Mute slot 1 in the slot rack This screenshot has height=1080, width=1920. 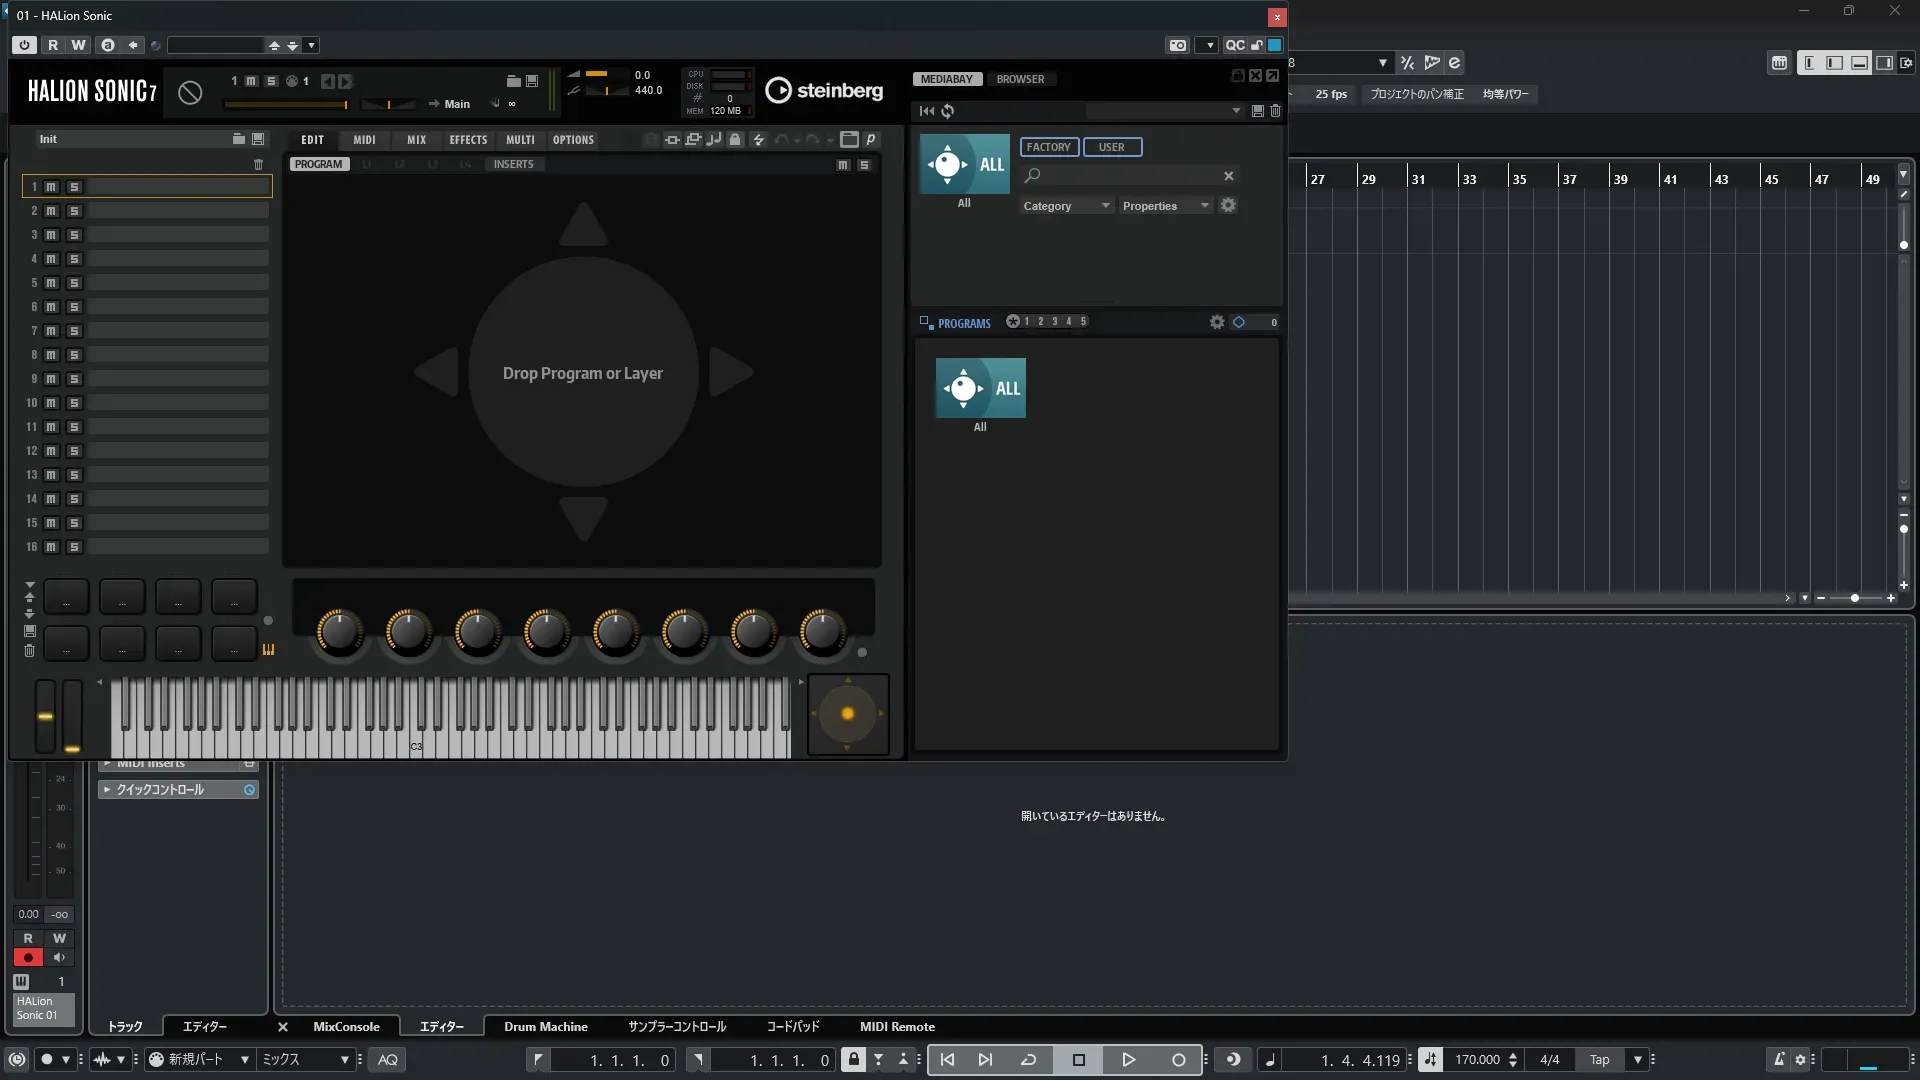[51, 187]
